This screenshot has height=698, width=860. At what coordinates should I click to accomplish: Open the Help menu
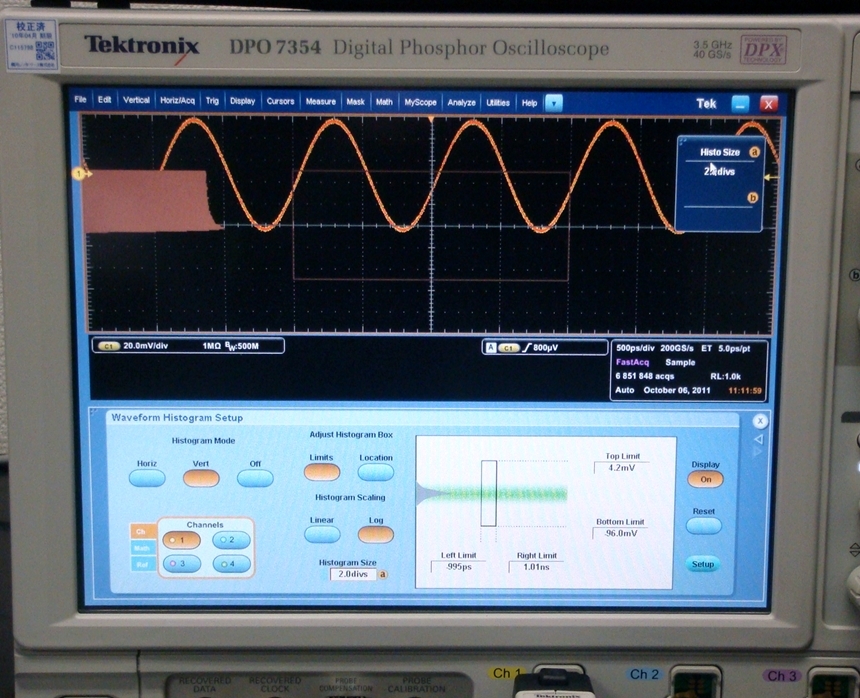(x=529, y=103)
